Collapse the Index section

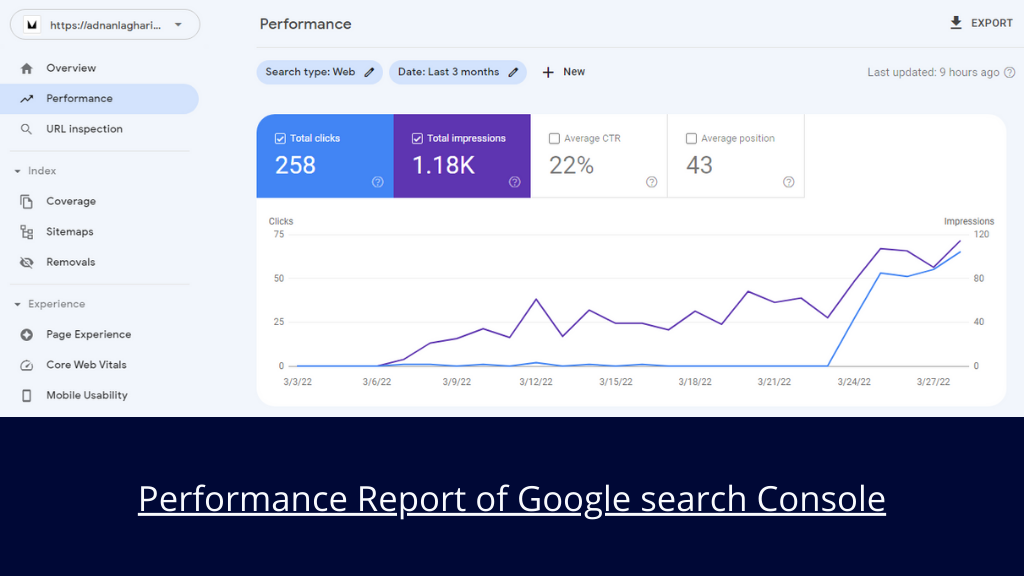tap(18, 171)
